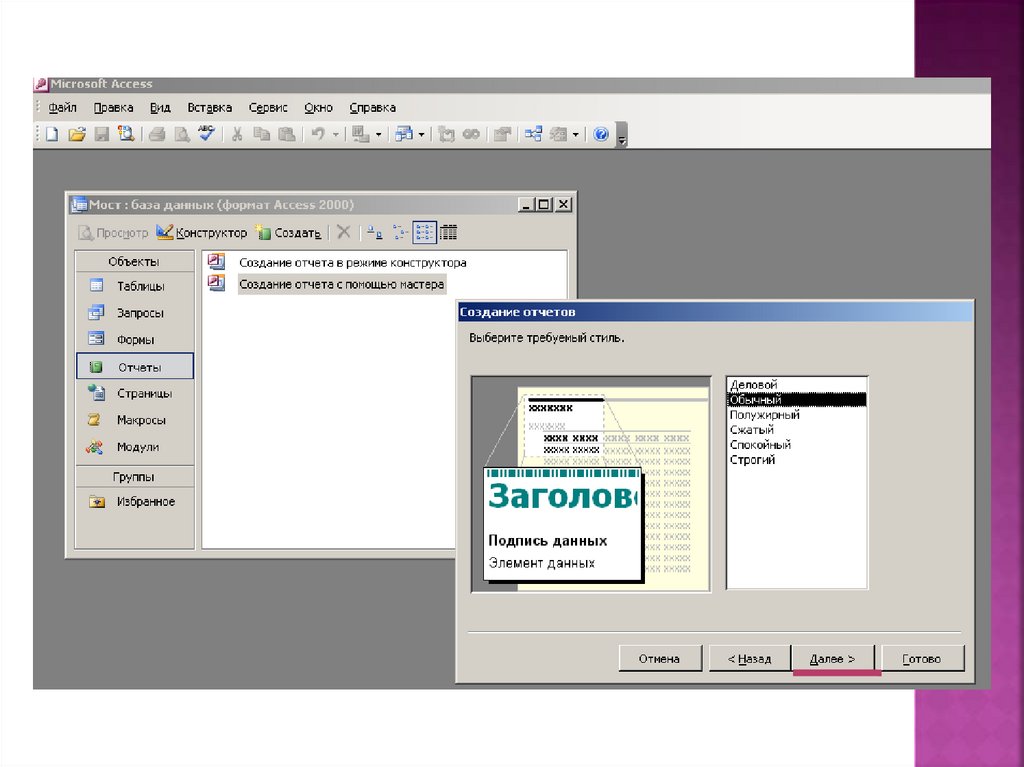The image size is (1024, 767).
Task: Open the Relationships diagram icon
Action: pyautogui.click(x=533, y=135)
